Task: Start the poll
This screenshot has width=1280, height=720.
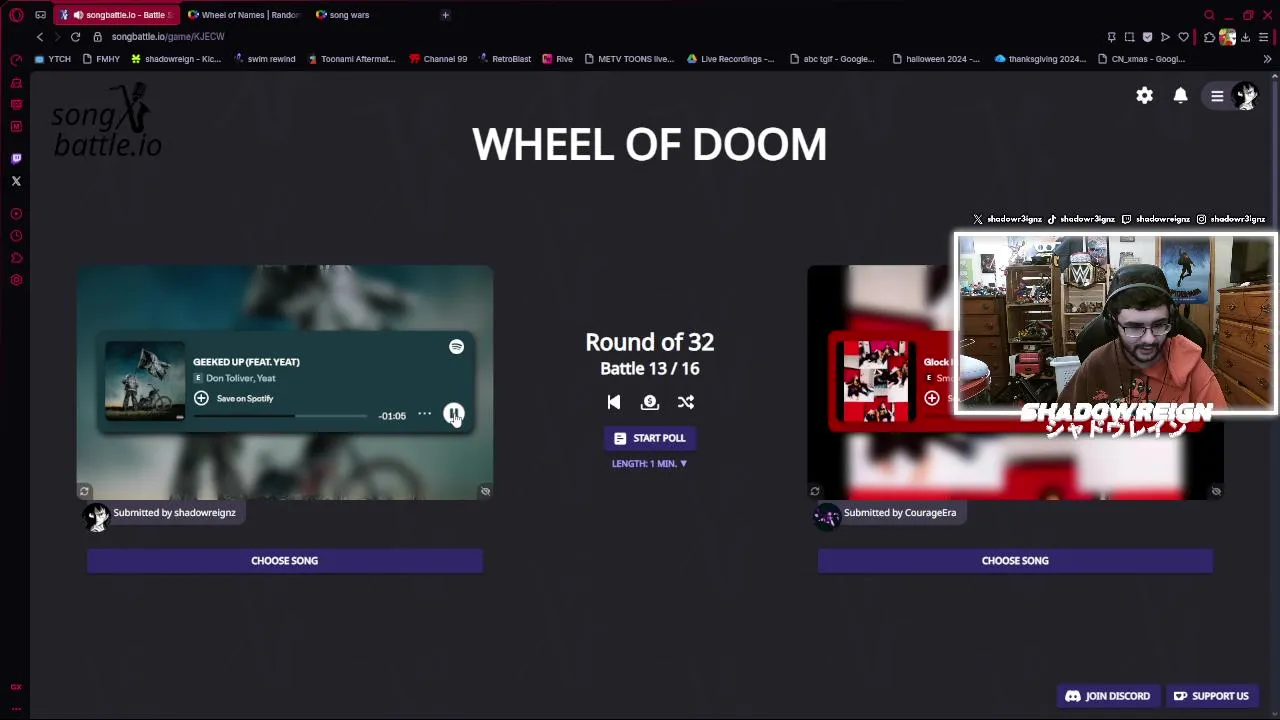Action: point(650,438)
